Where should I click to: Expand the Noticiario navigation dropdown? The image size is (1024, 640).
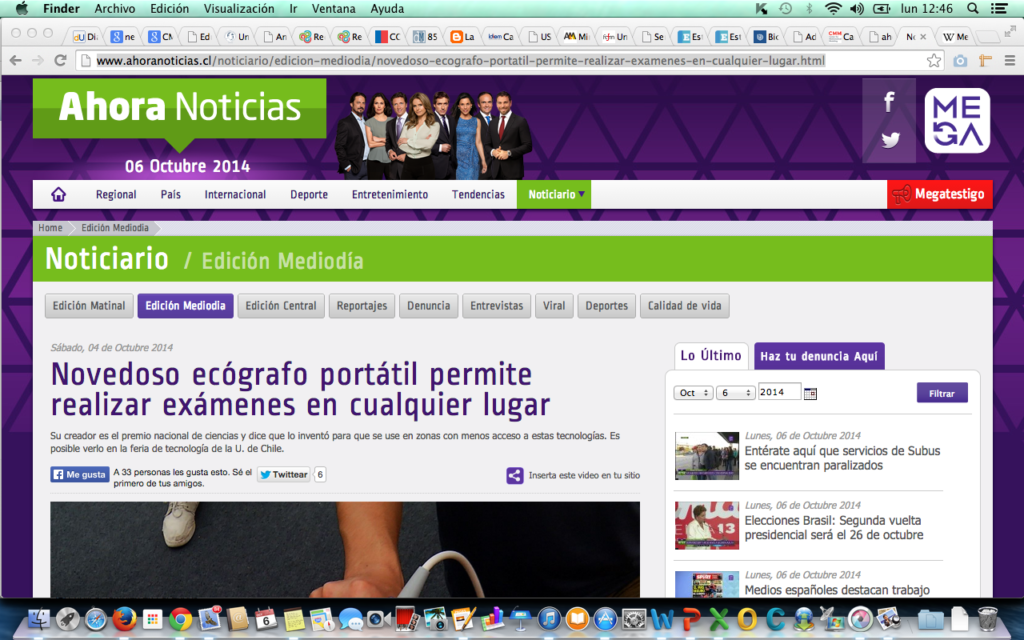(554, 194)
